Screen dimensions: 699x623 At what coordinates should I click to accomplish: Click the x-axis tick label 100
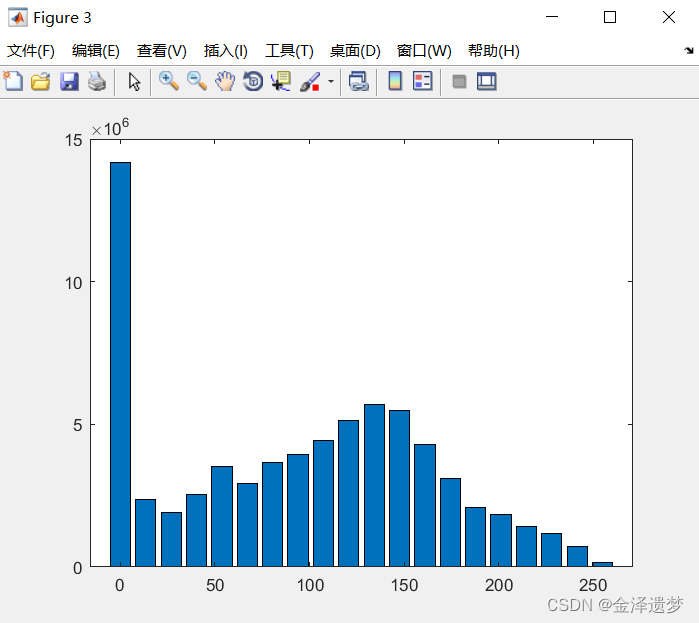310,585
